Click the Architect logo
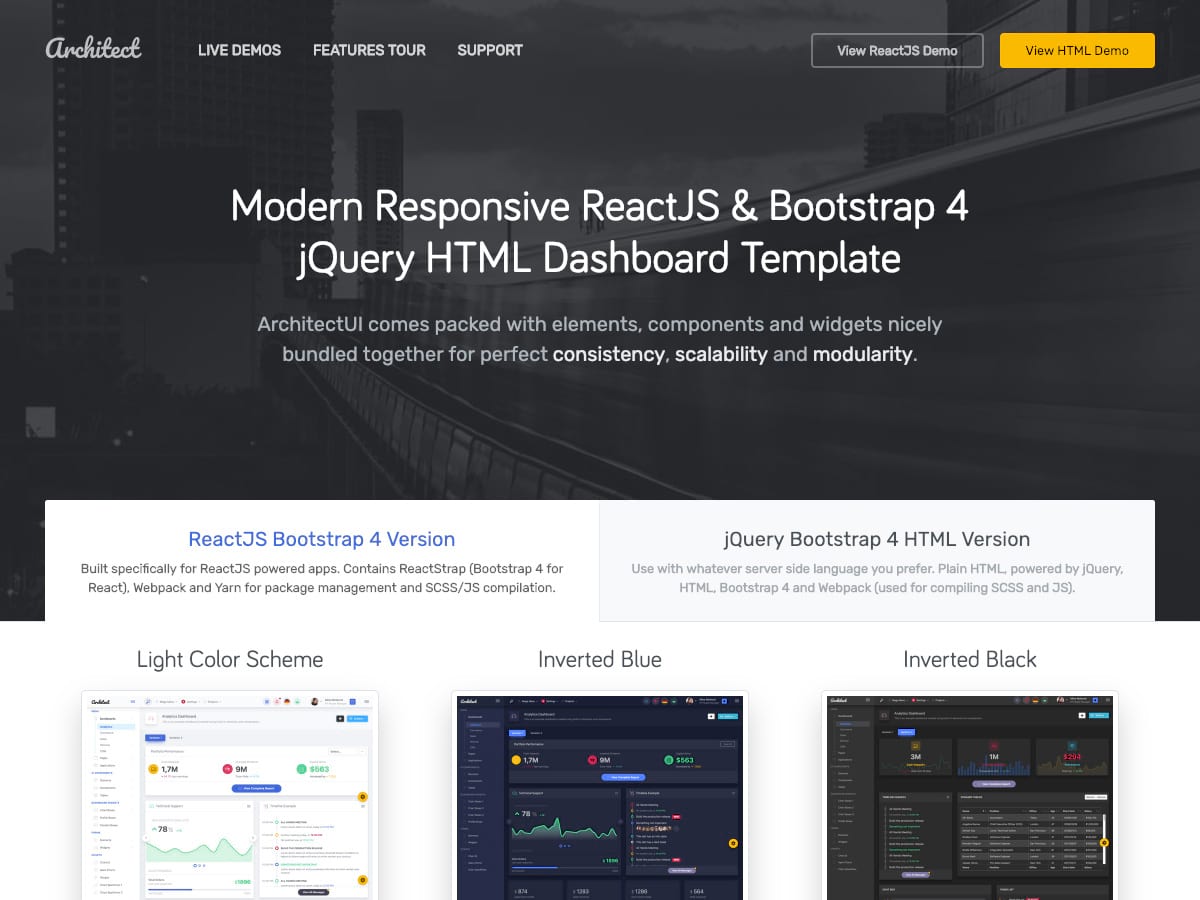The image size is (1200, 900). [94, 48]
